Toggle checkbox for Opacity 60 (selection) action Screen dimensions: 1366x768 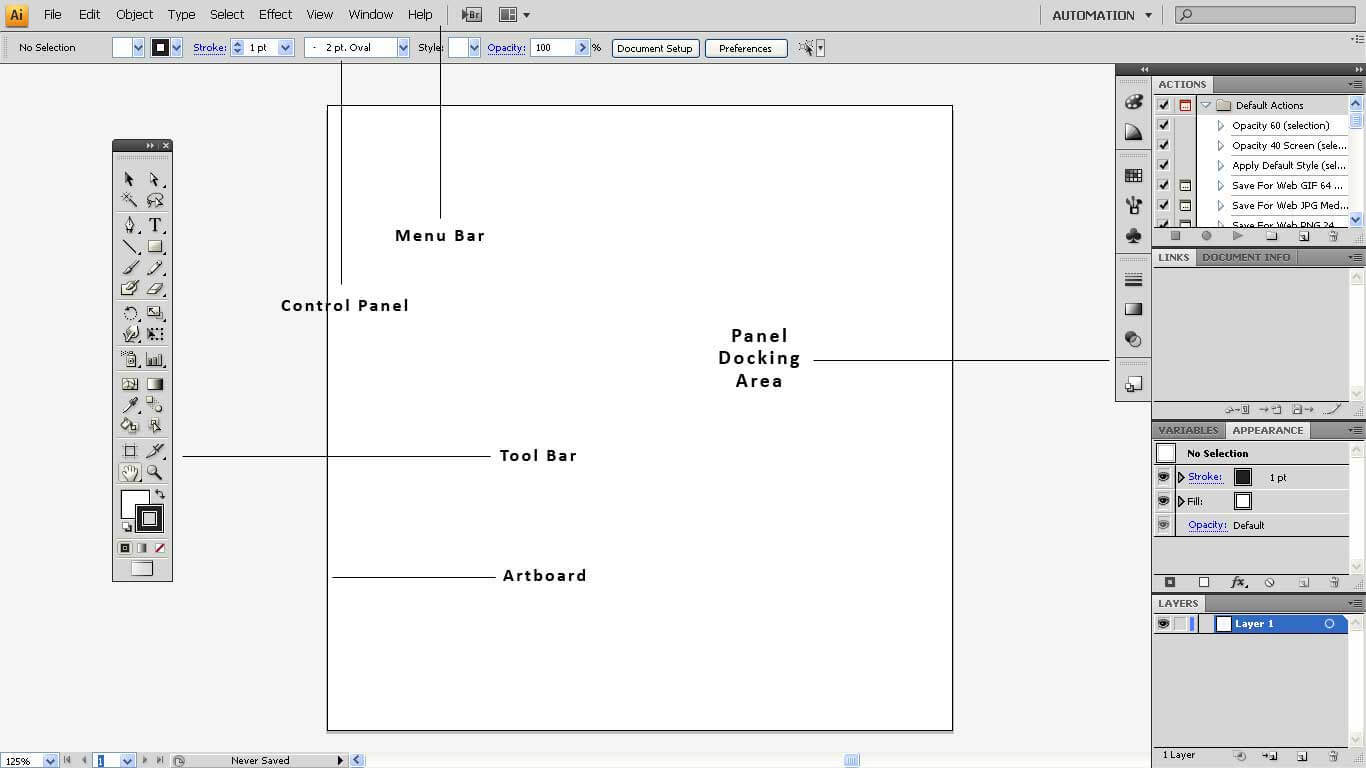pyautogui.click(x=1163, y=125)
